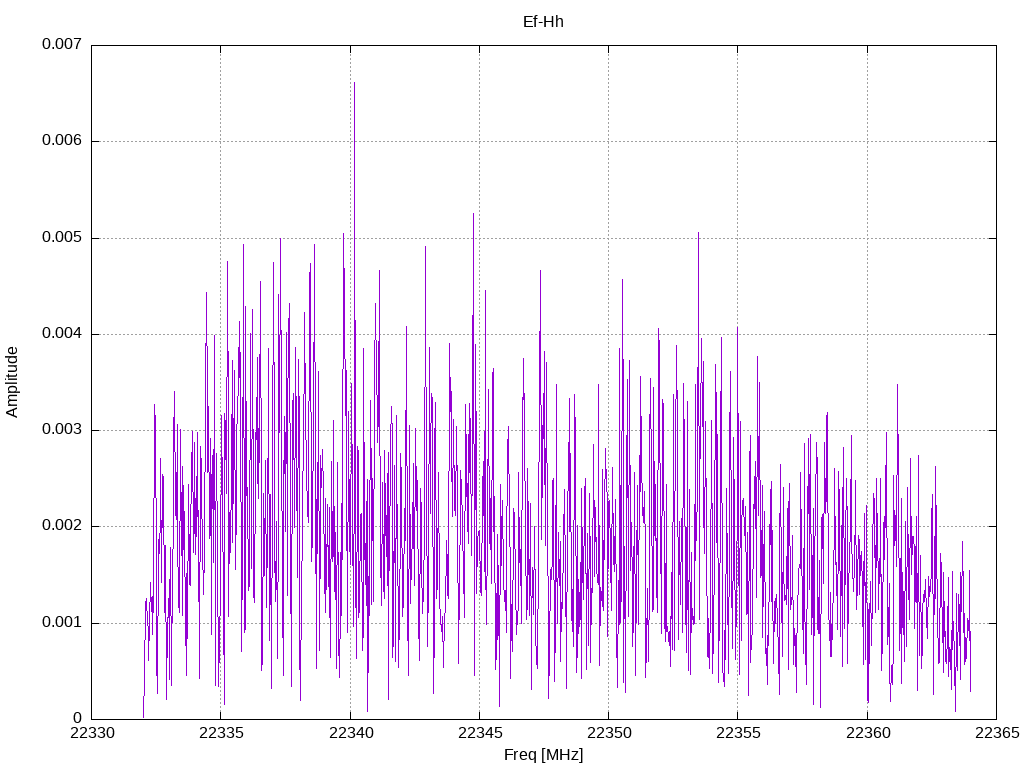This screenshot has height=768, width=1024.
Task: Click the x-axis tick label 22345
Action: click(x=480, y=733)
